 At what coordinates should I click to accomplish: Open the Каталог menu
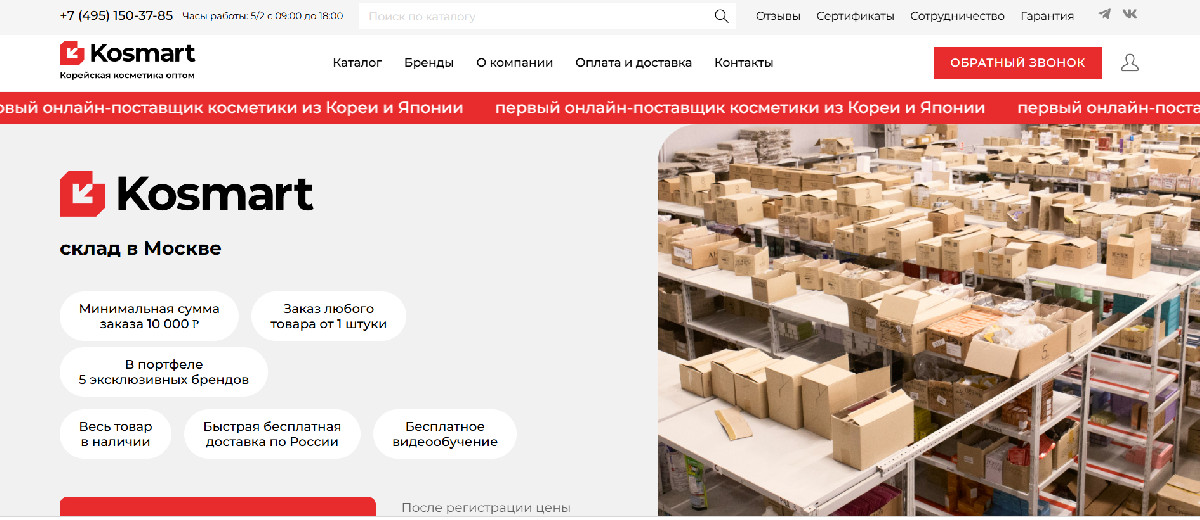tap(357, 63)
